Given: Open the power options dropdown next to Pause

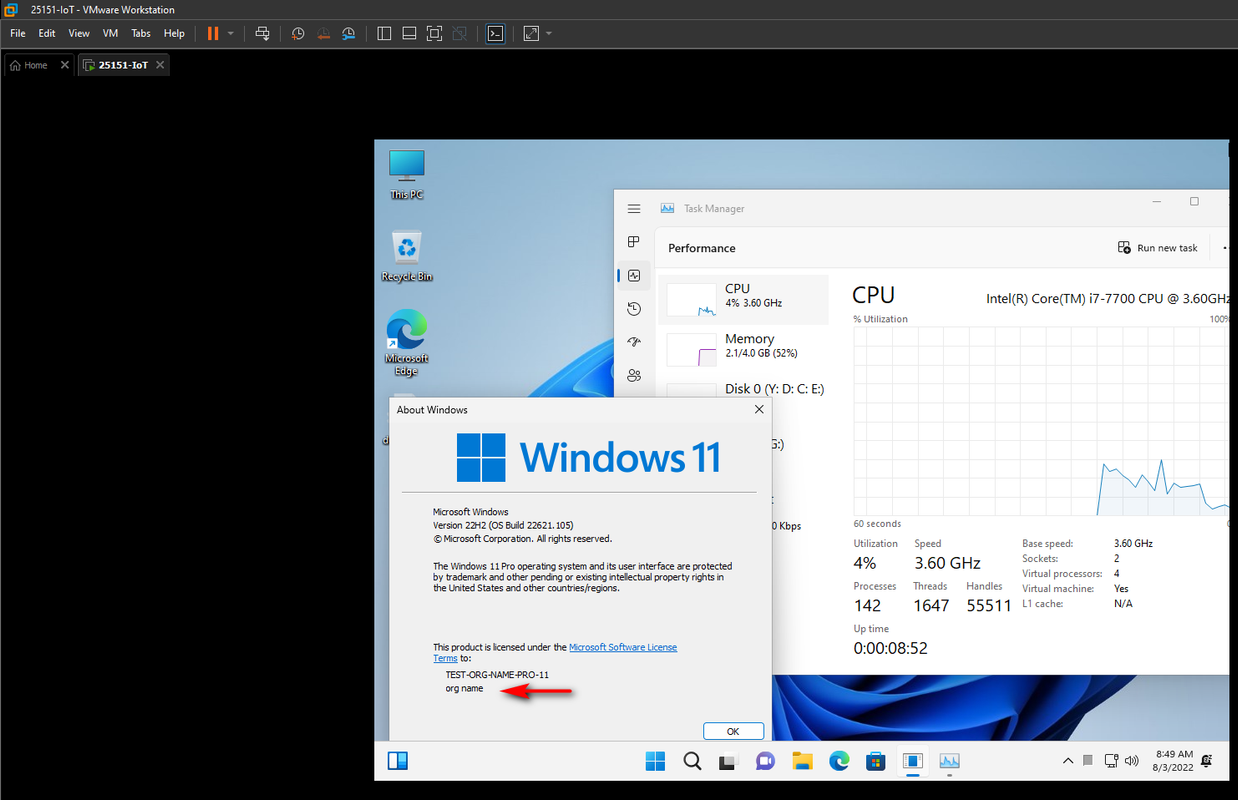Looking at the screenshot, I should [231, 33].
